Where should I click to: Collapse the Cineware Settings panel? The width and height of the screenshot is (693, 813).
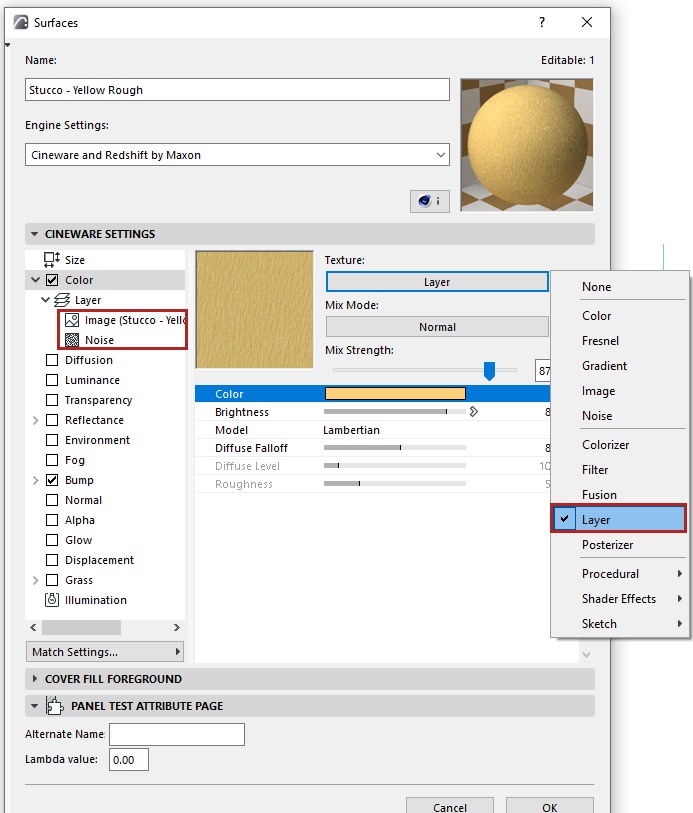coord(34,234)
